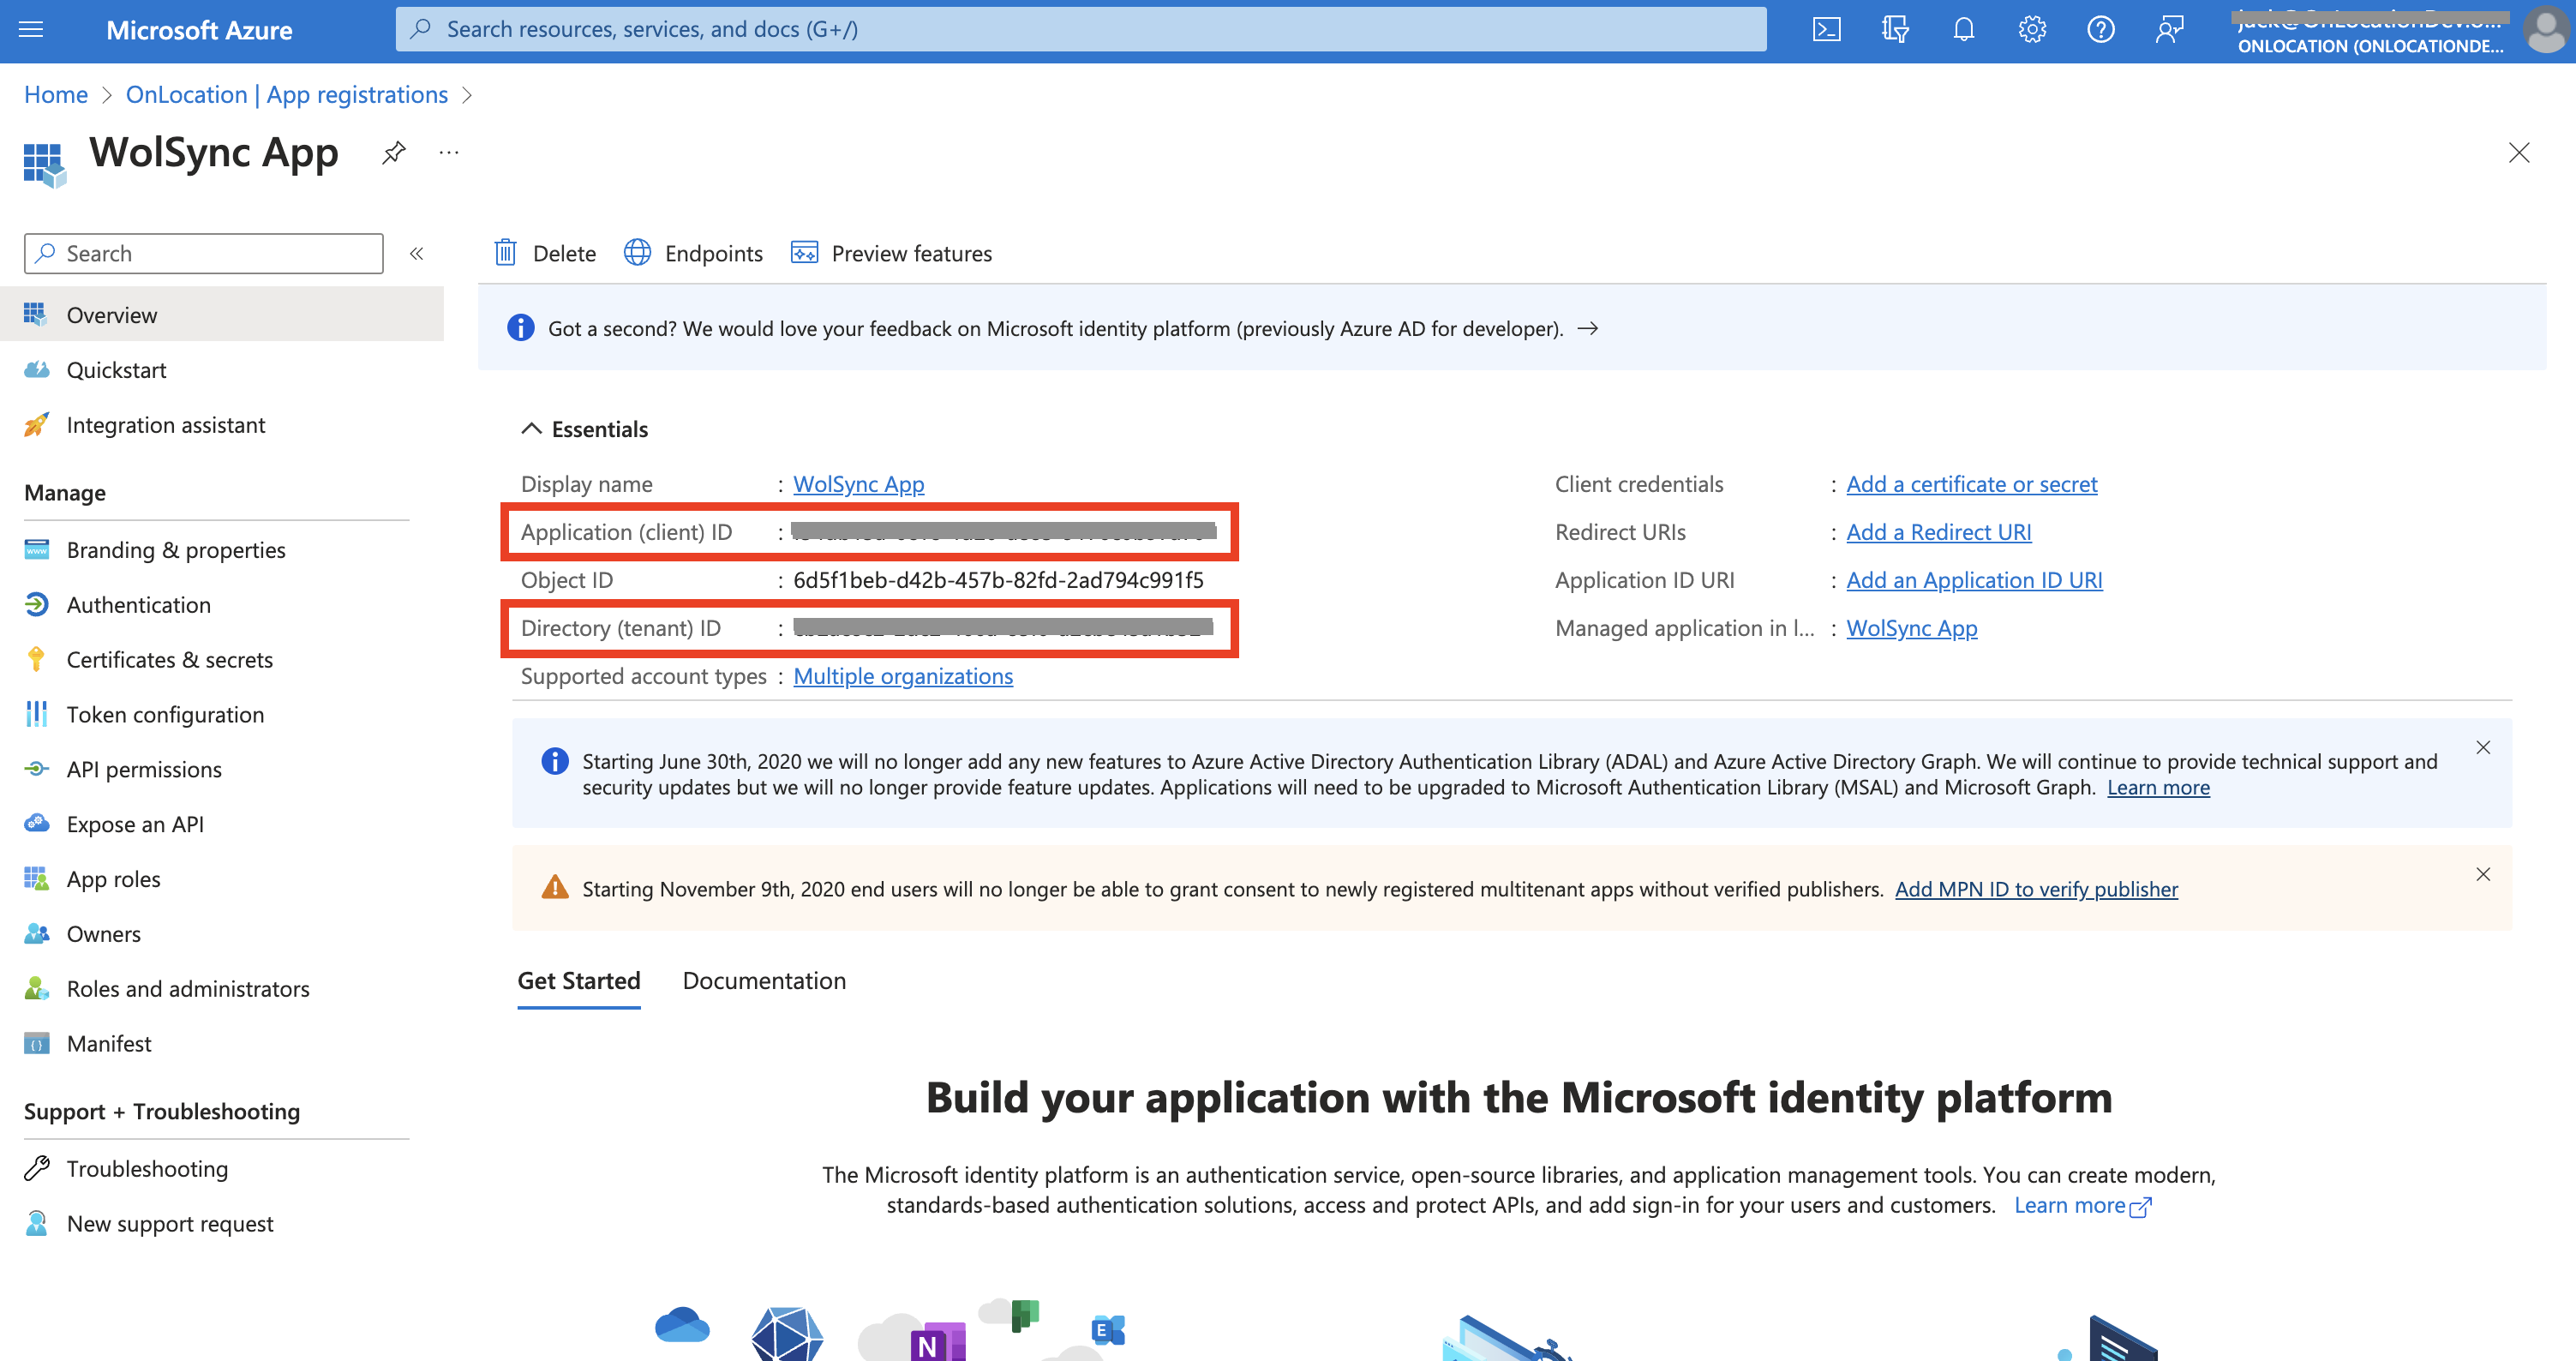Collapse the Essentials section
The height and width of the screenshot is (1361, 2576).
(585, 429)
